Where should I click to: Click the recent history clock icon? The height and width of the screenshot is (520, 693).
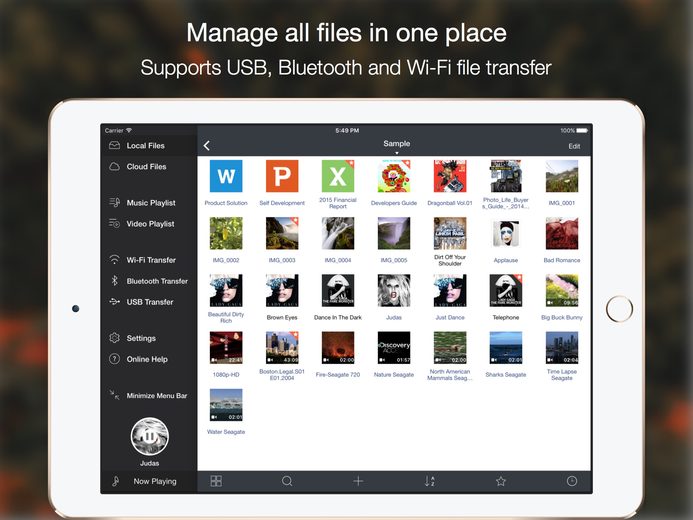572,481
